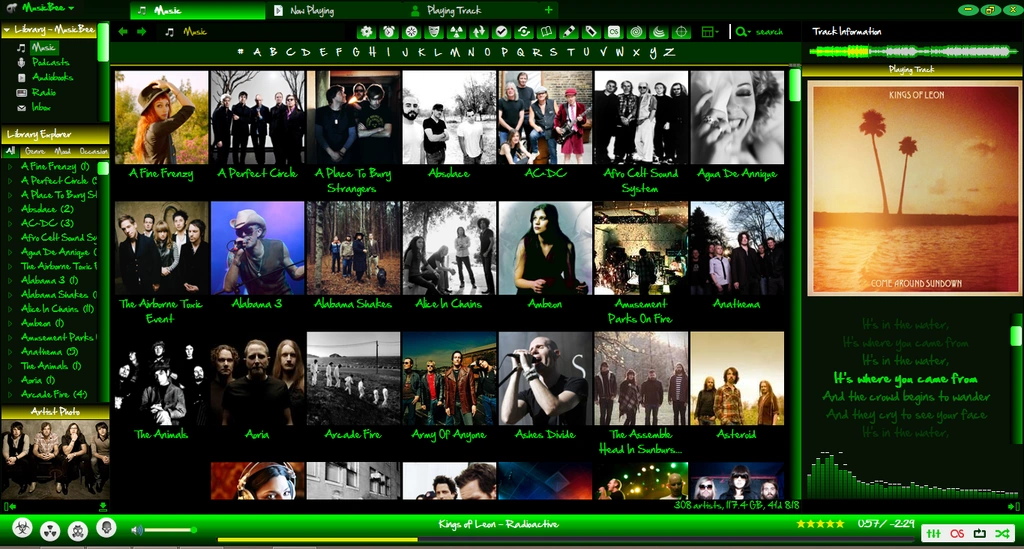The width and height of the screenshot is (1024, 549).
Task: Click the crosshair target toolbar icon
Action: tap(682, 32)
